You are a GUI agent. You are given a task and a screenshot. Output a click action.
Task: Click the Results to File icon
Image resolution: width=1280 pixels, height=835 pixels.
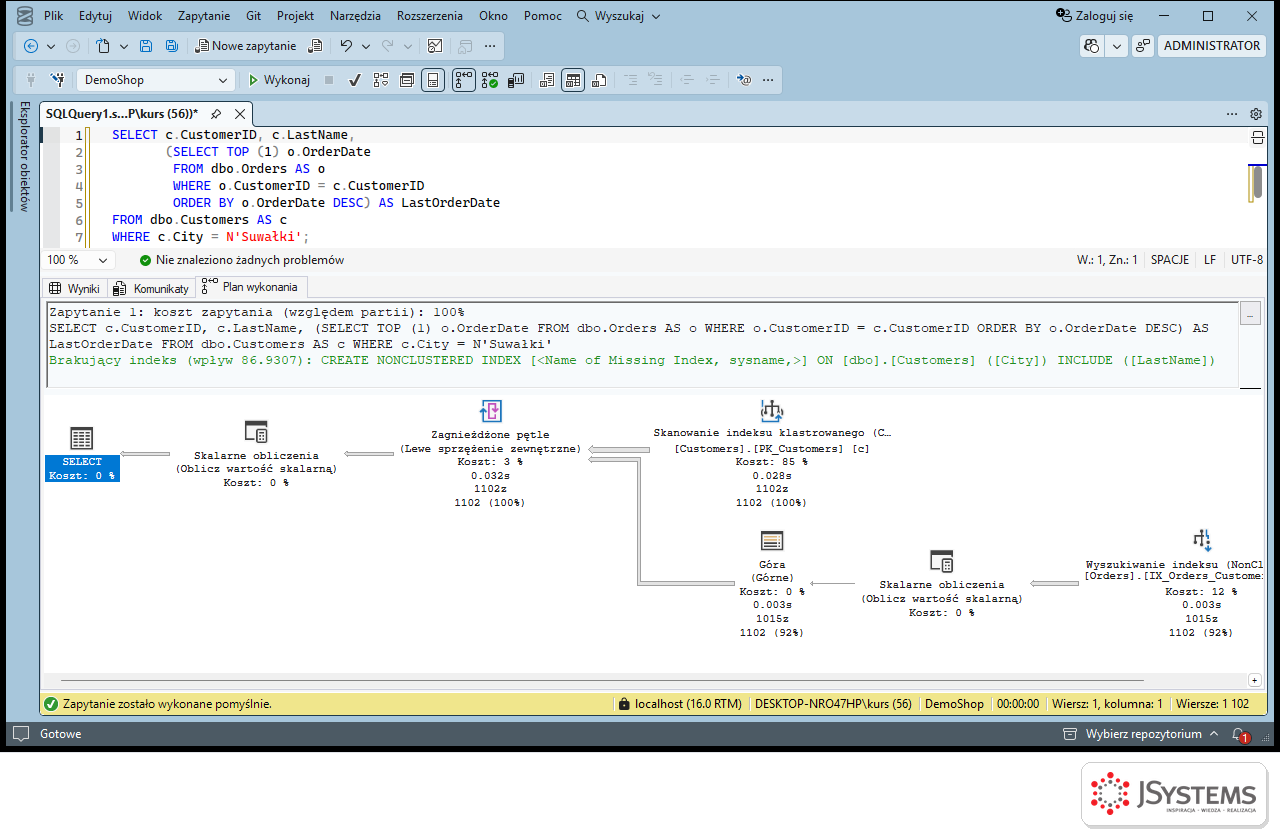click(x=598, y=80)
